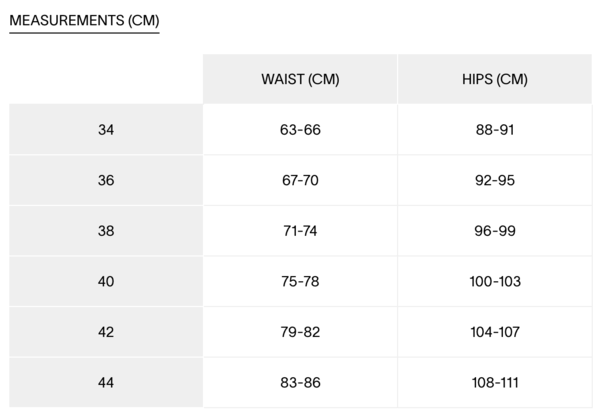
Task: Click the 96-99 hips measurement cell
Action: pyautogui.click(x=495, y=231)
